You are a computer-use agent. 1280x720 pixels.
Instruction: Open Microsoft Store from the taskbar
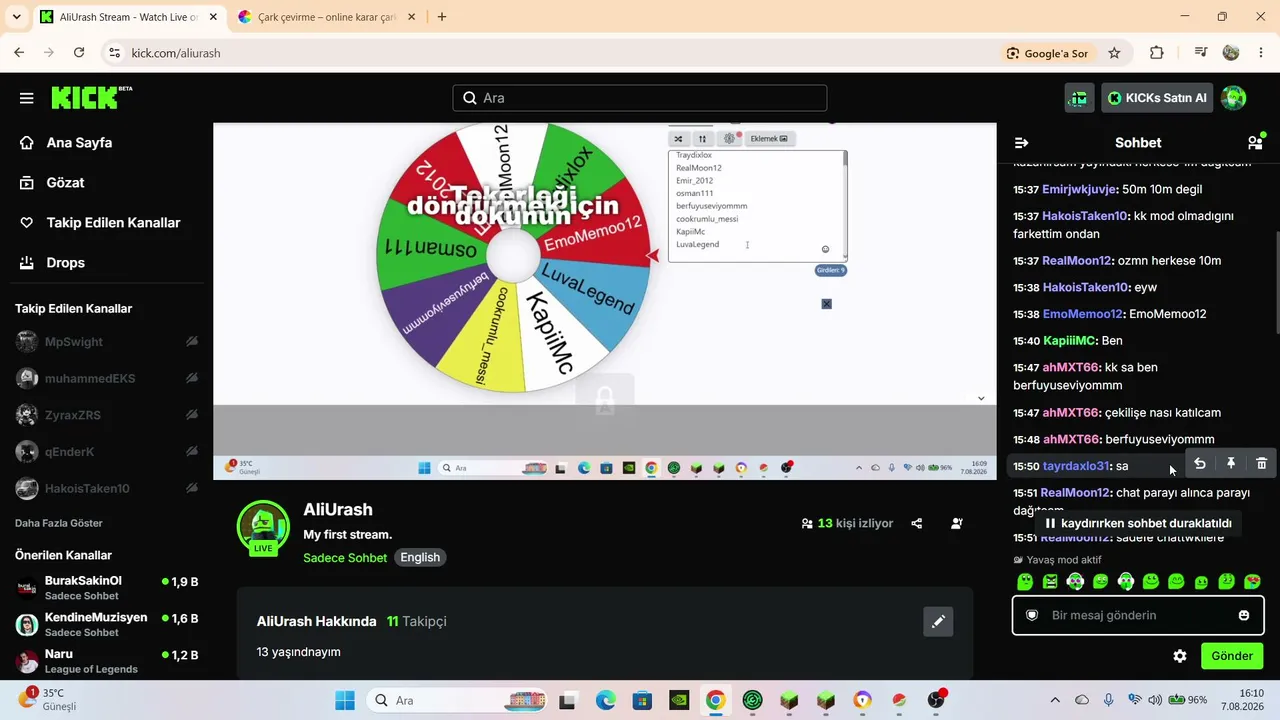642,700
